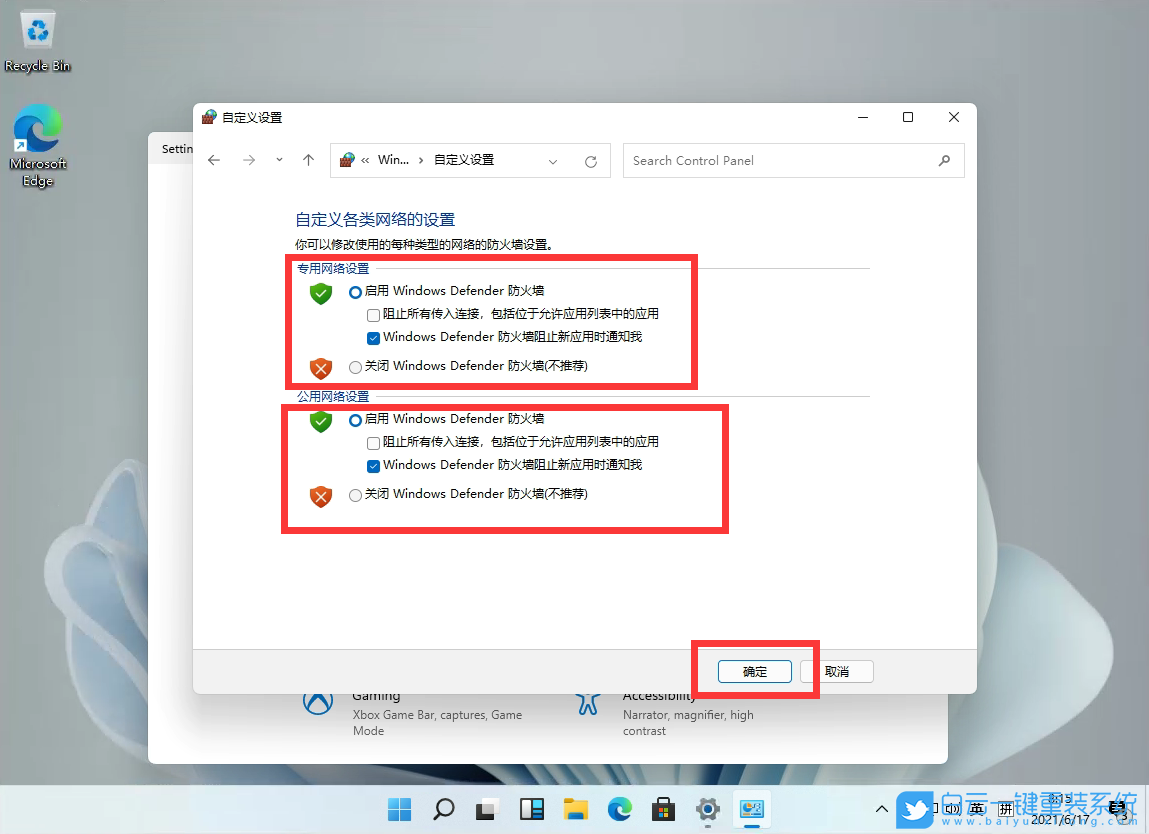Click the forward navigation arrow

246,160
